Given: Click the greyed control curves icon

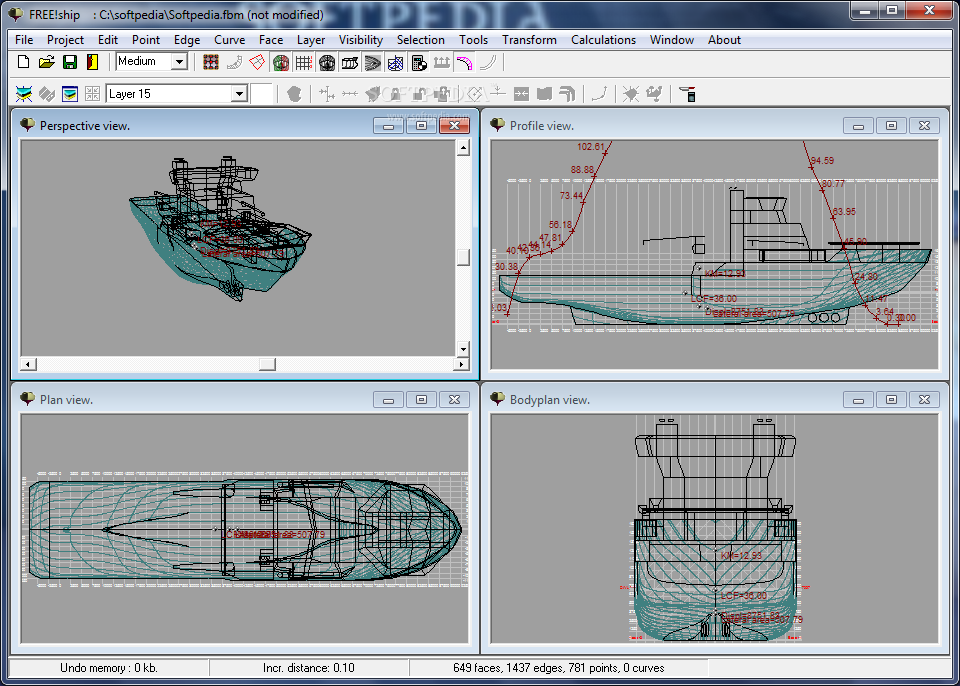Looking at the screenshot, I should click(x=234, y=62).
